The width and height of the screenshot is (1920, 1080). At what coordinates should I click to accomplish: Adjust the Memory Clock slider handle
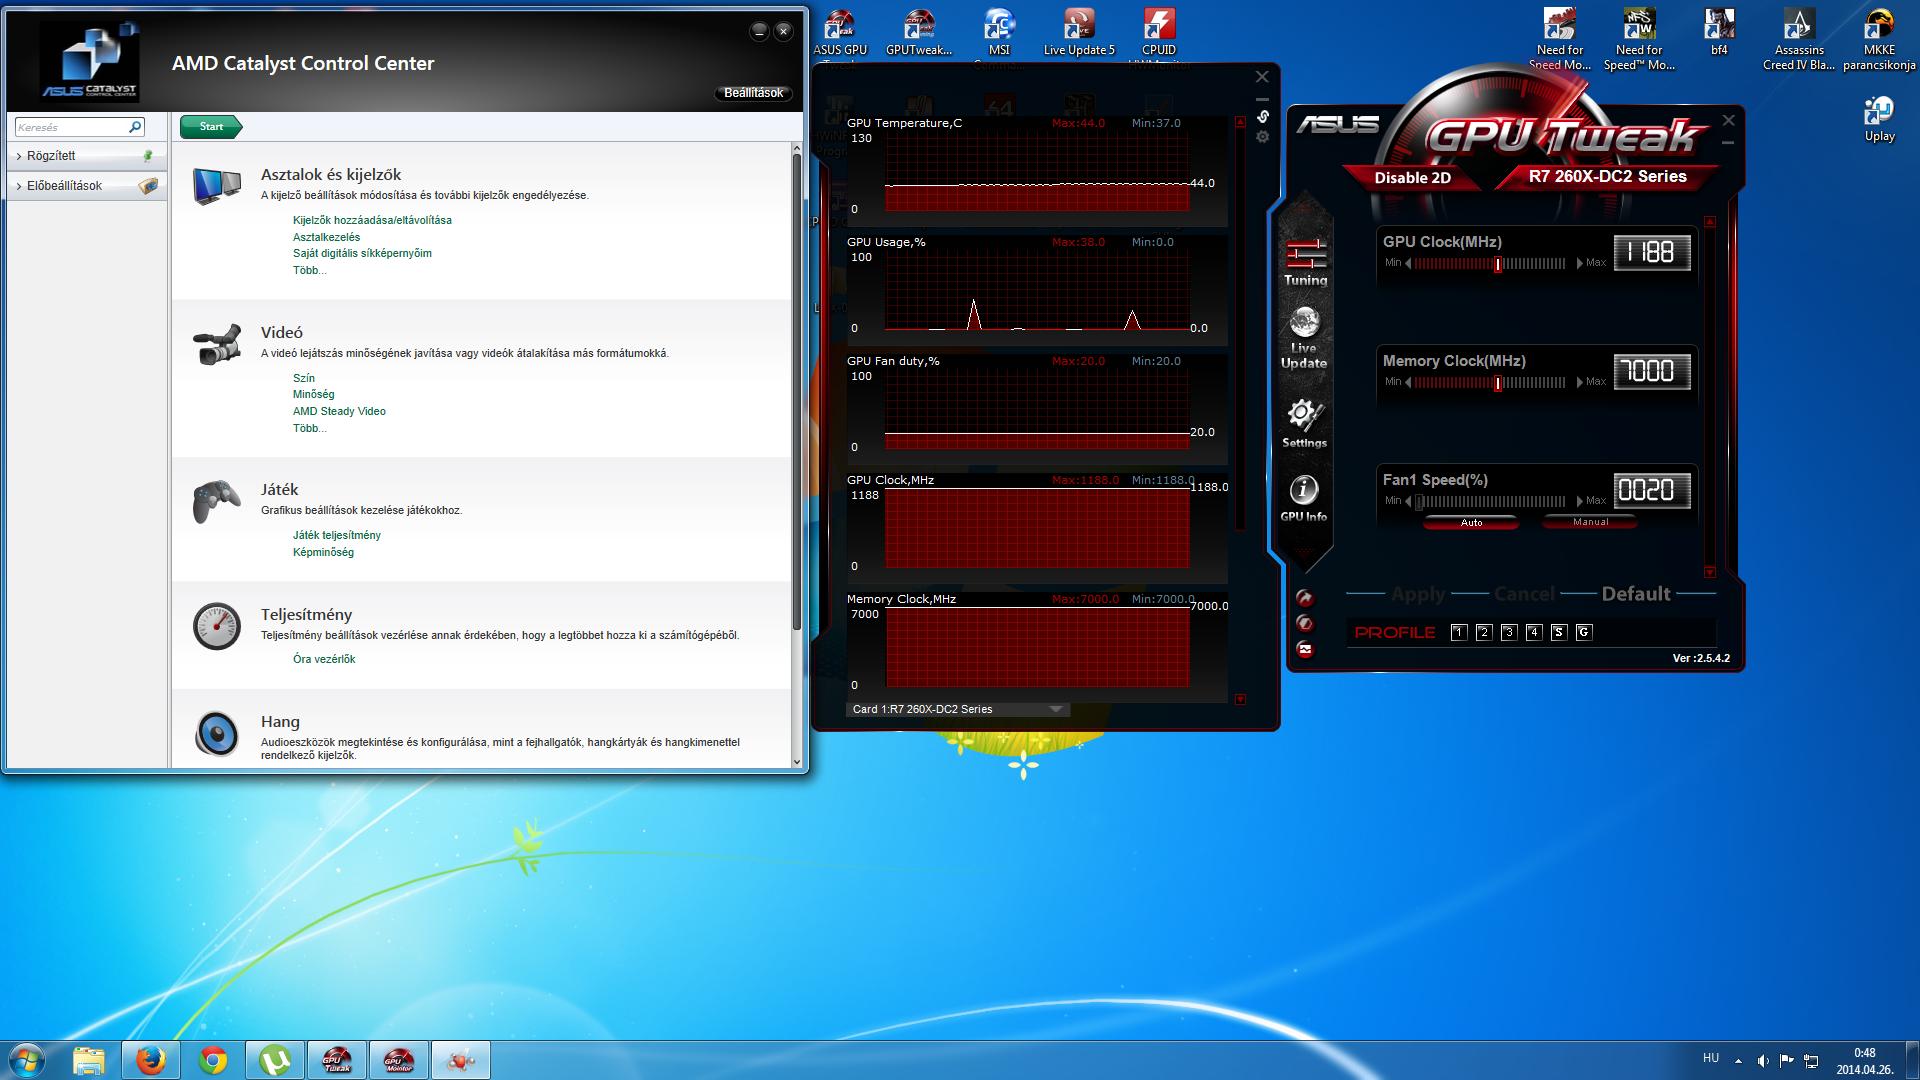pyautogui.click(x=1497, y=382)
